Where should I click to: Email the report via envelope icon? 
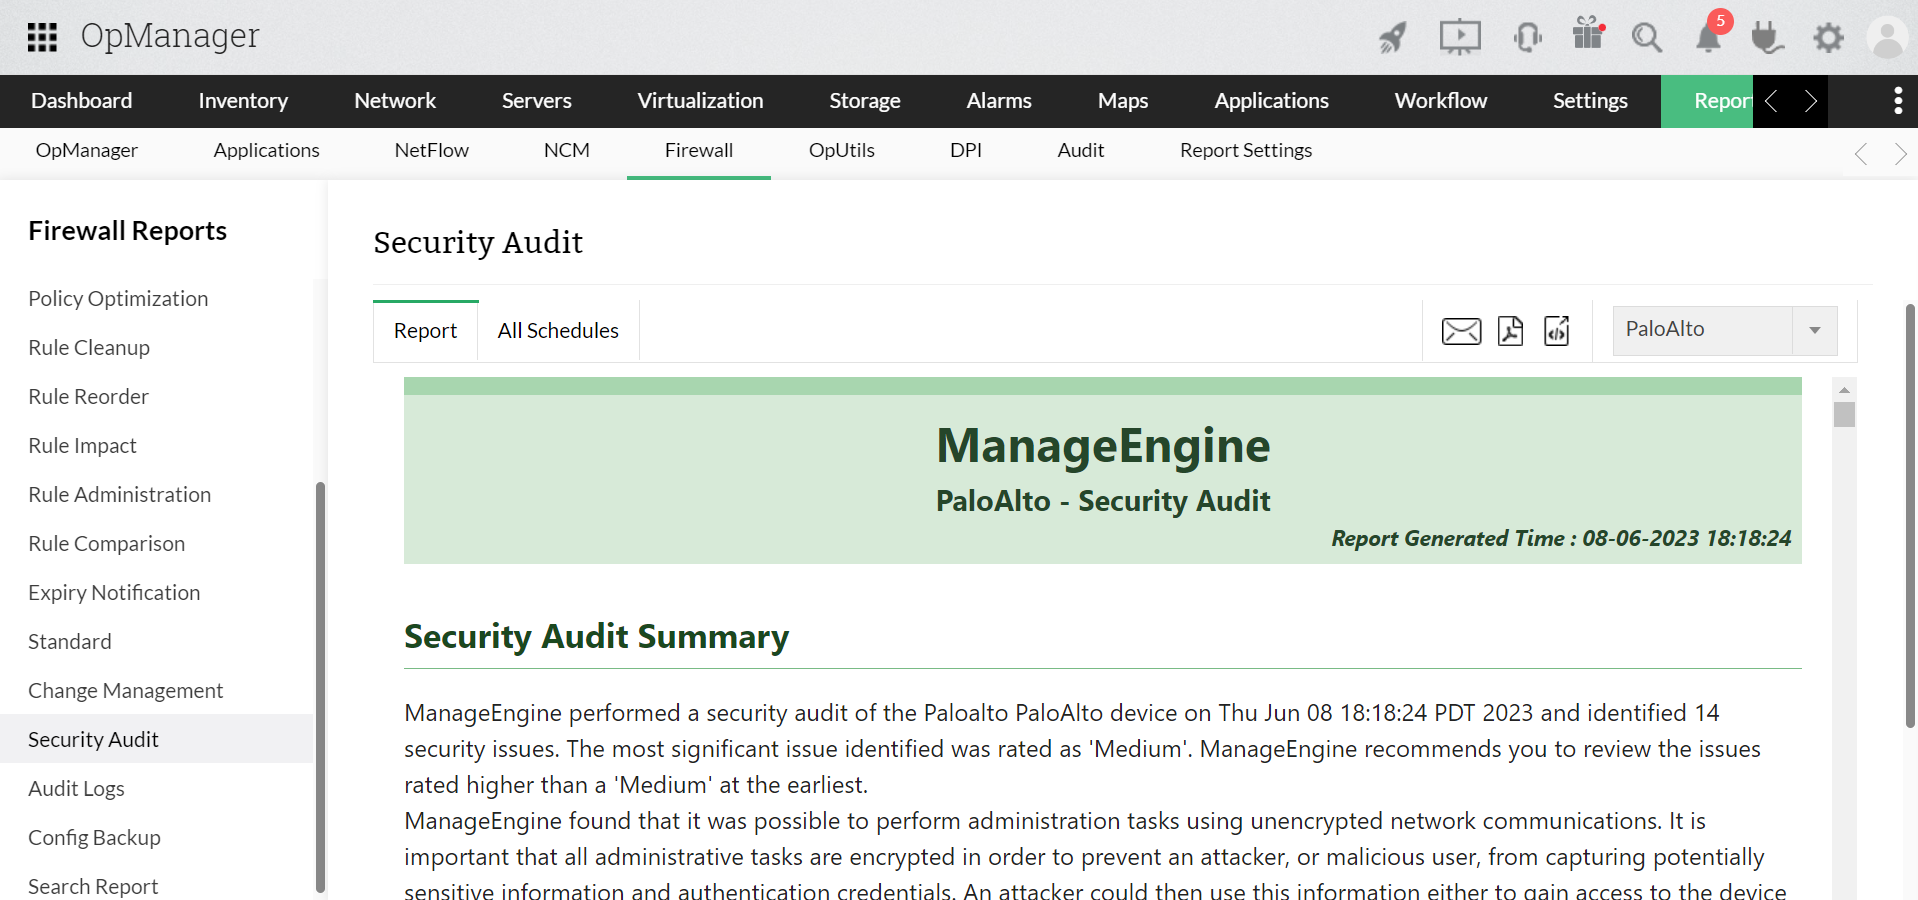click(x=1461, y=331)
